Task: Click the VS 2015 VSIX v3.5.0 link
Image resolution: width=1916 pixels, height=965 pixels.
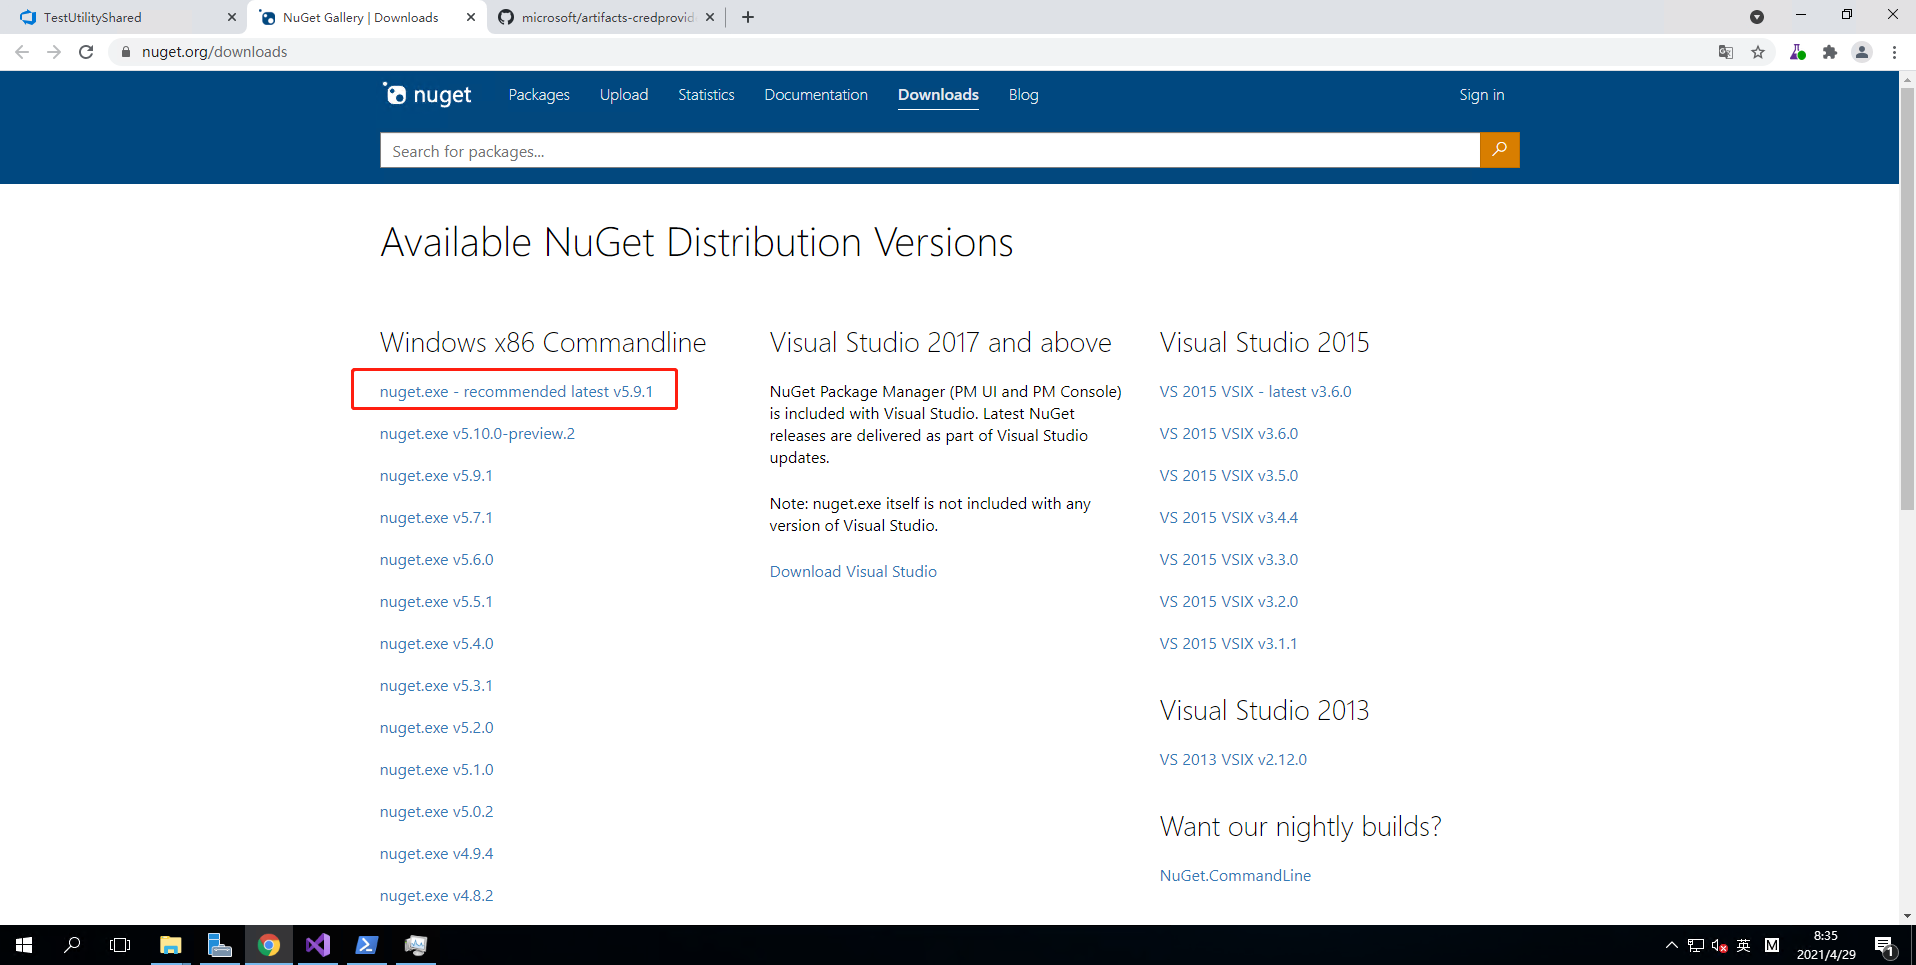Action: (x=1228, y=475)
